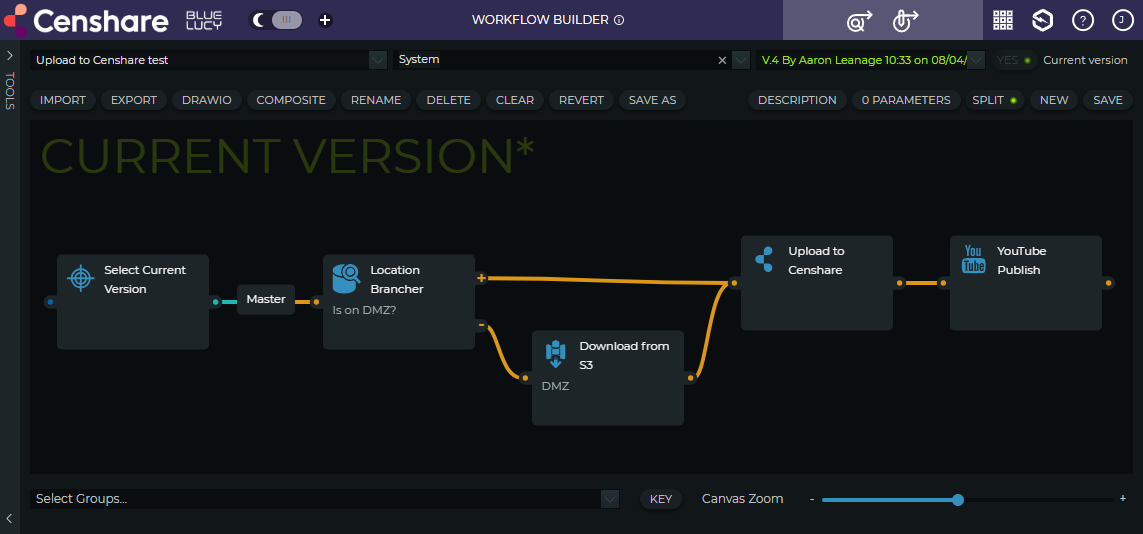The width and height of the screenshot is (1143, 534).
Task: Click the Upload to Censhare node icon
Action: click(x=764, y=259)
